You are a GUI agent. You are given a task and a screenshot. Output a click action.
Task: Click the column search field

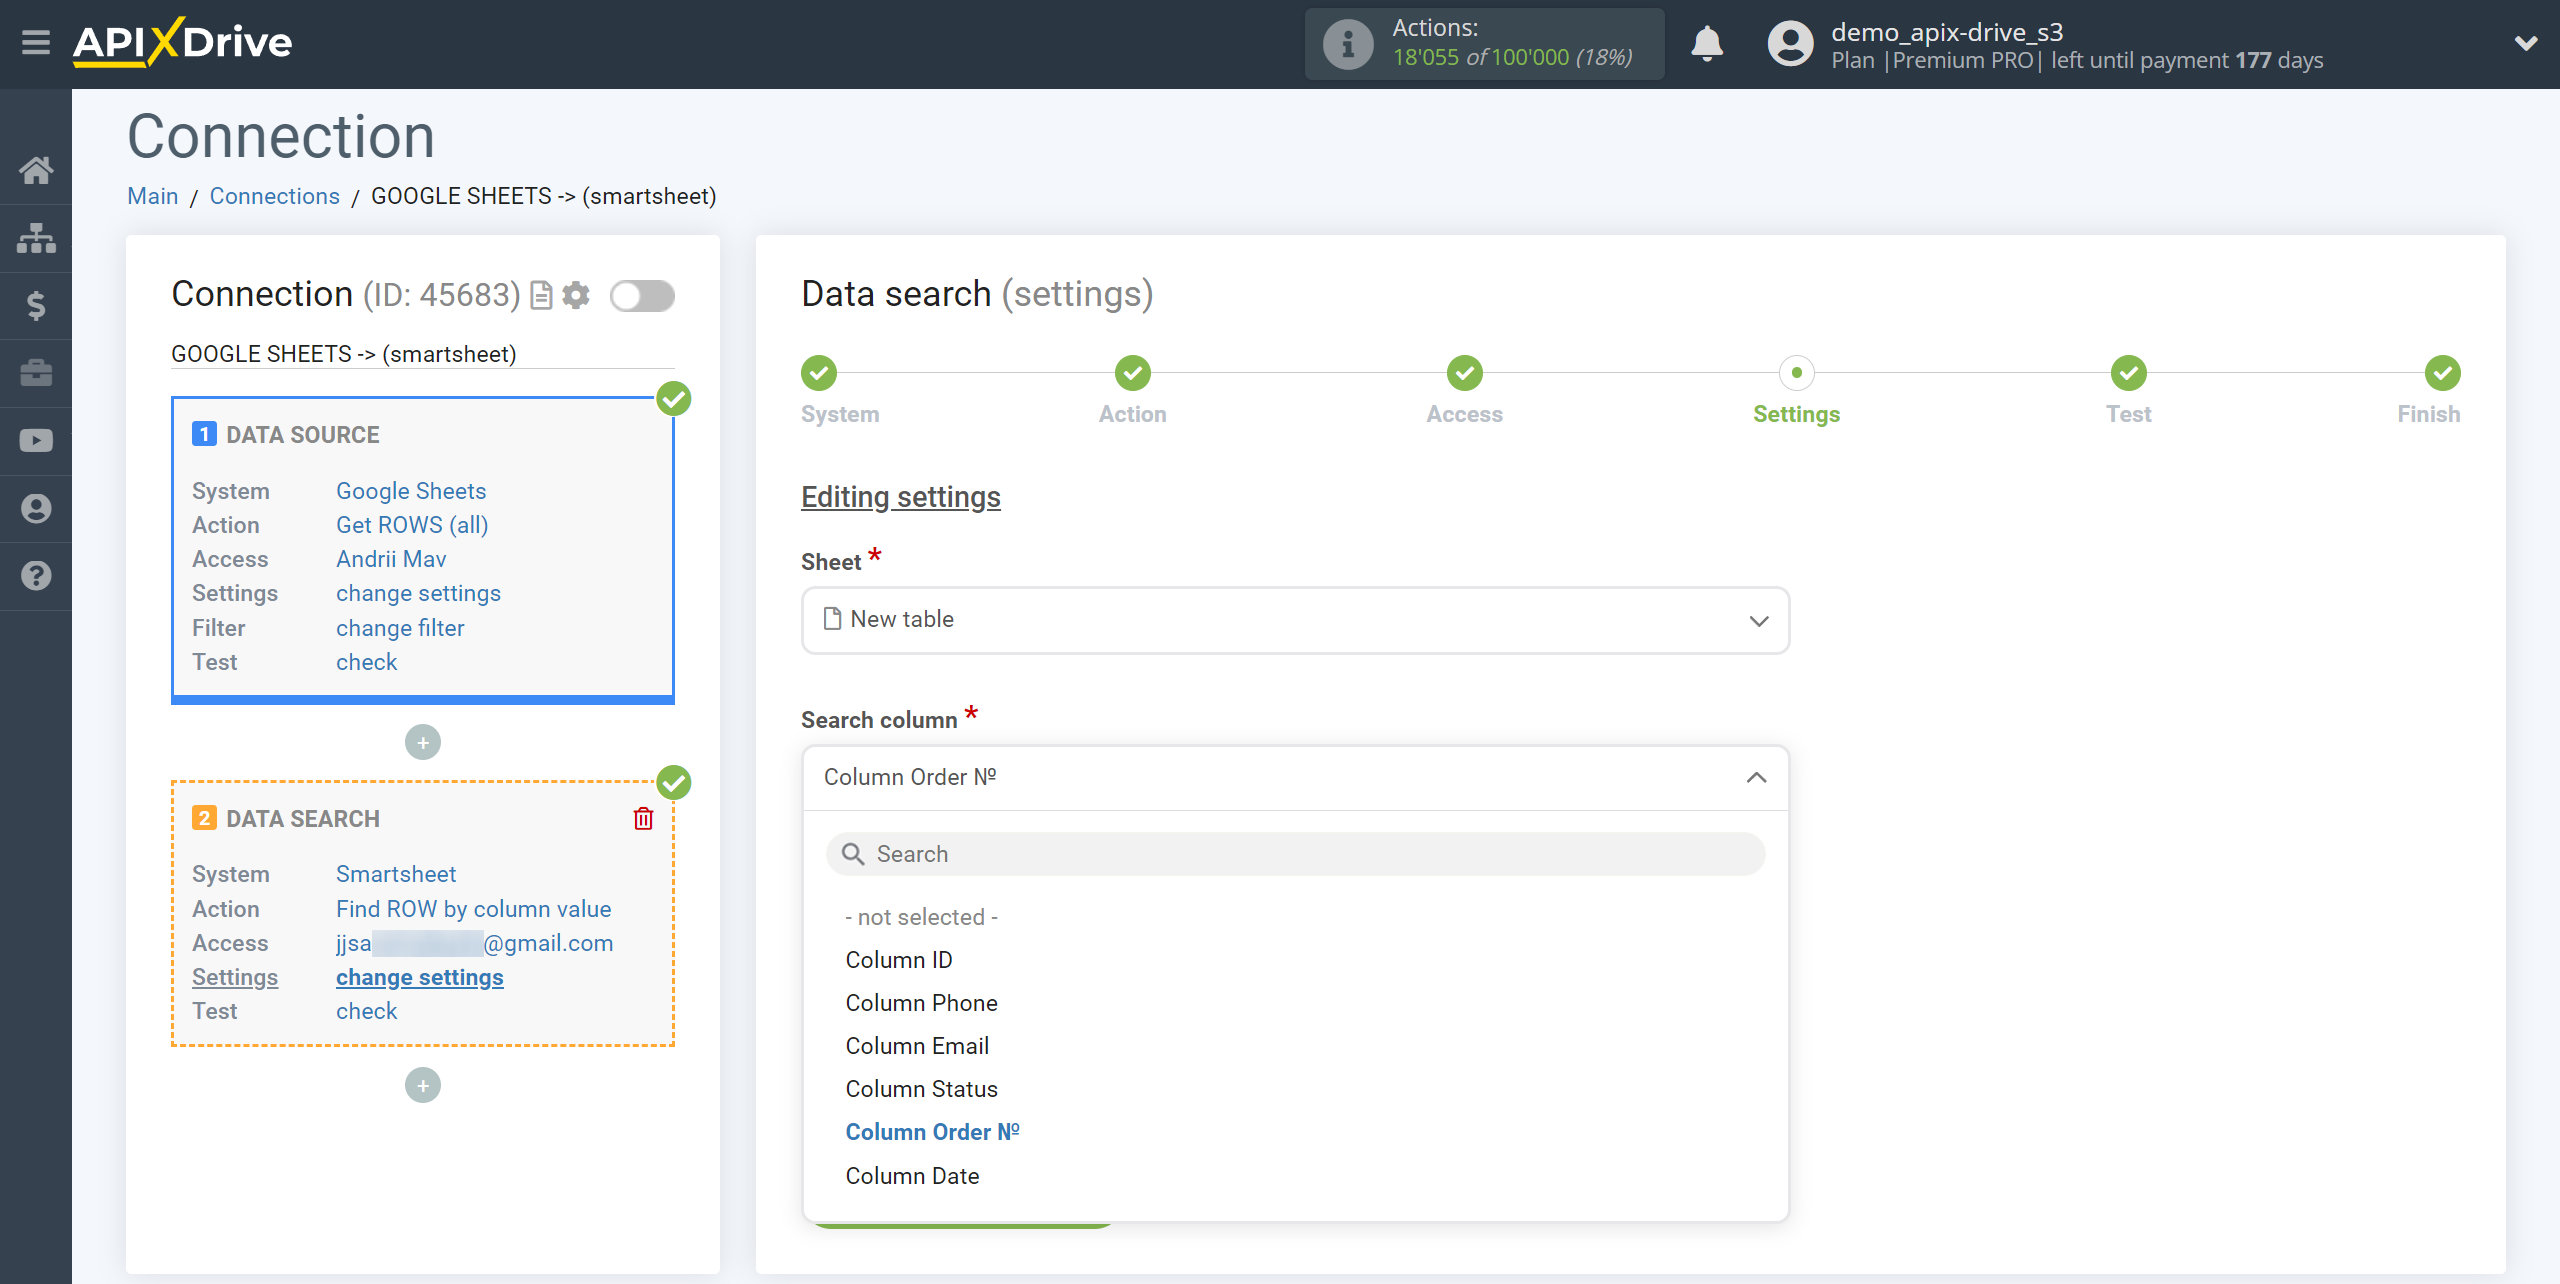(x=1295, y=854)
